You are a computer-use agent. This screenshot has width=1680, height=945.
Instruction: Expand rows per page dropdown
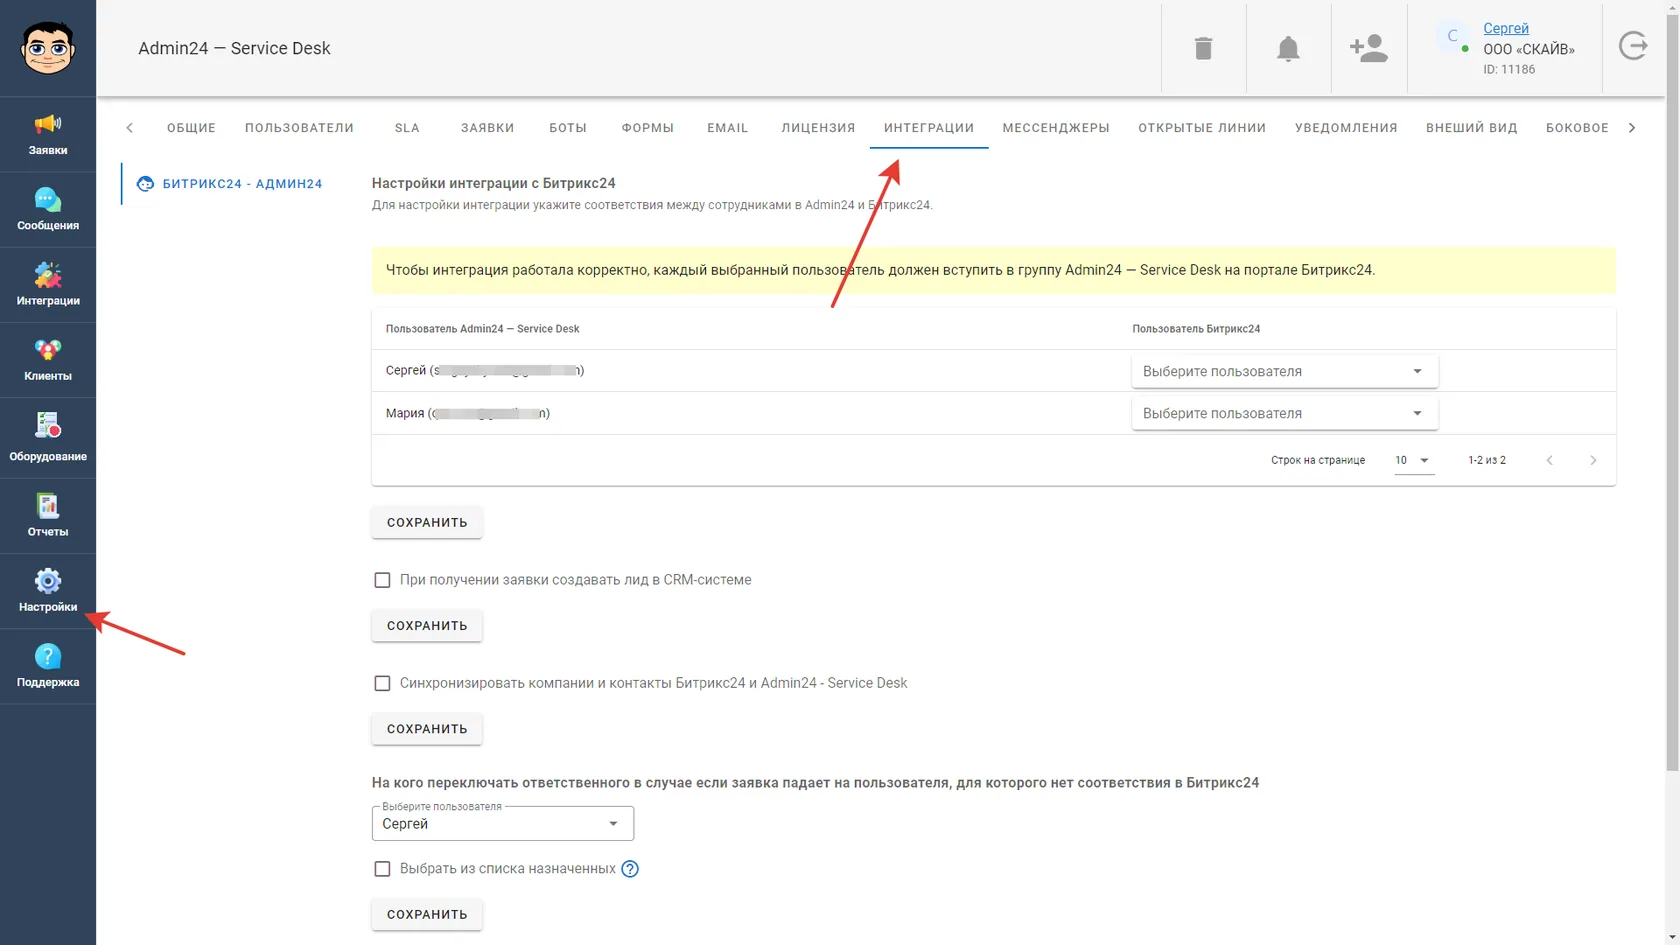point(1413,460)
